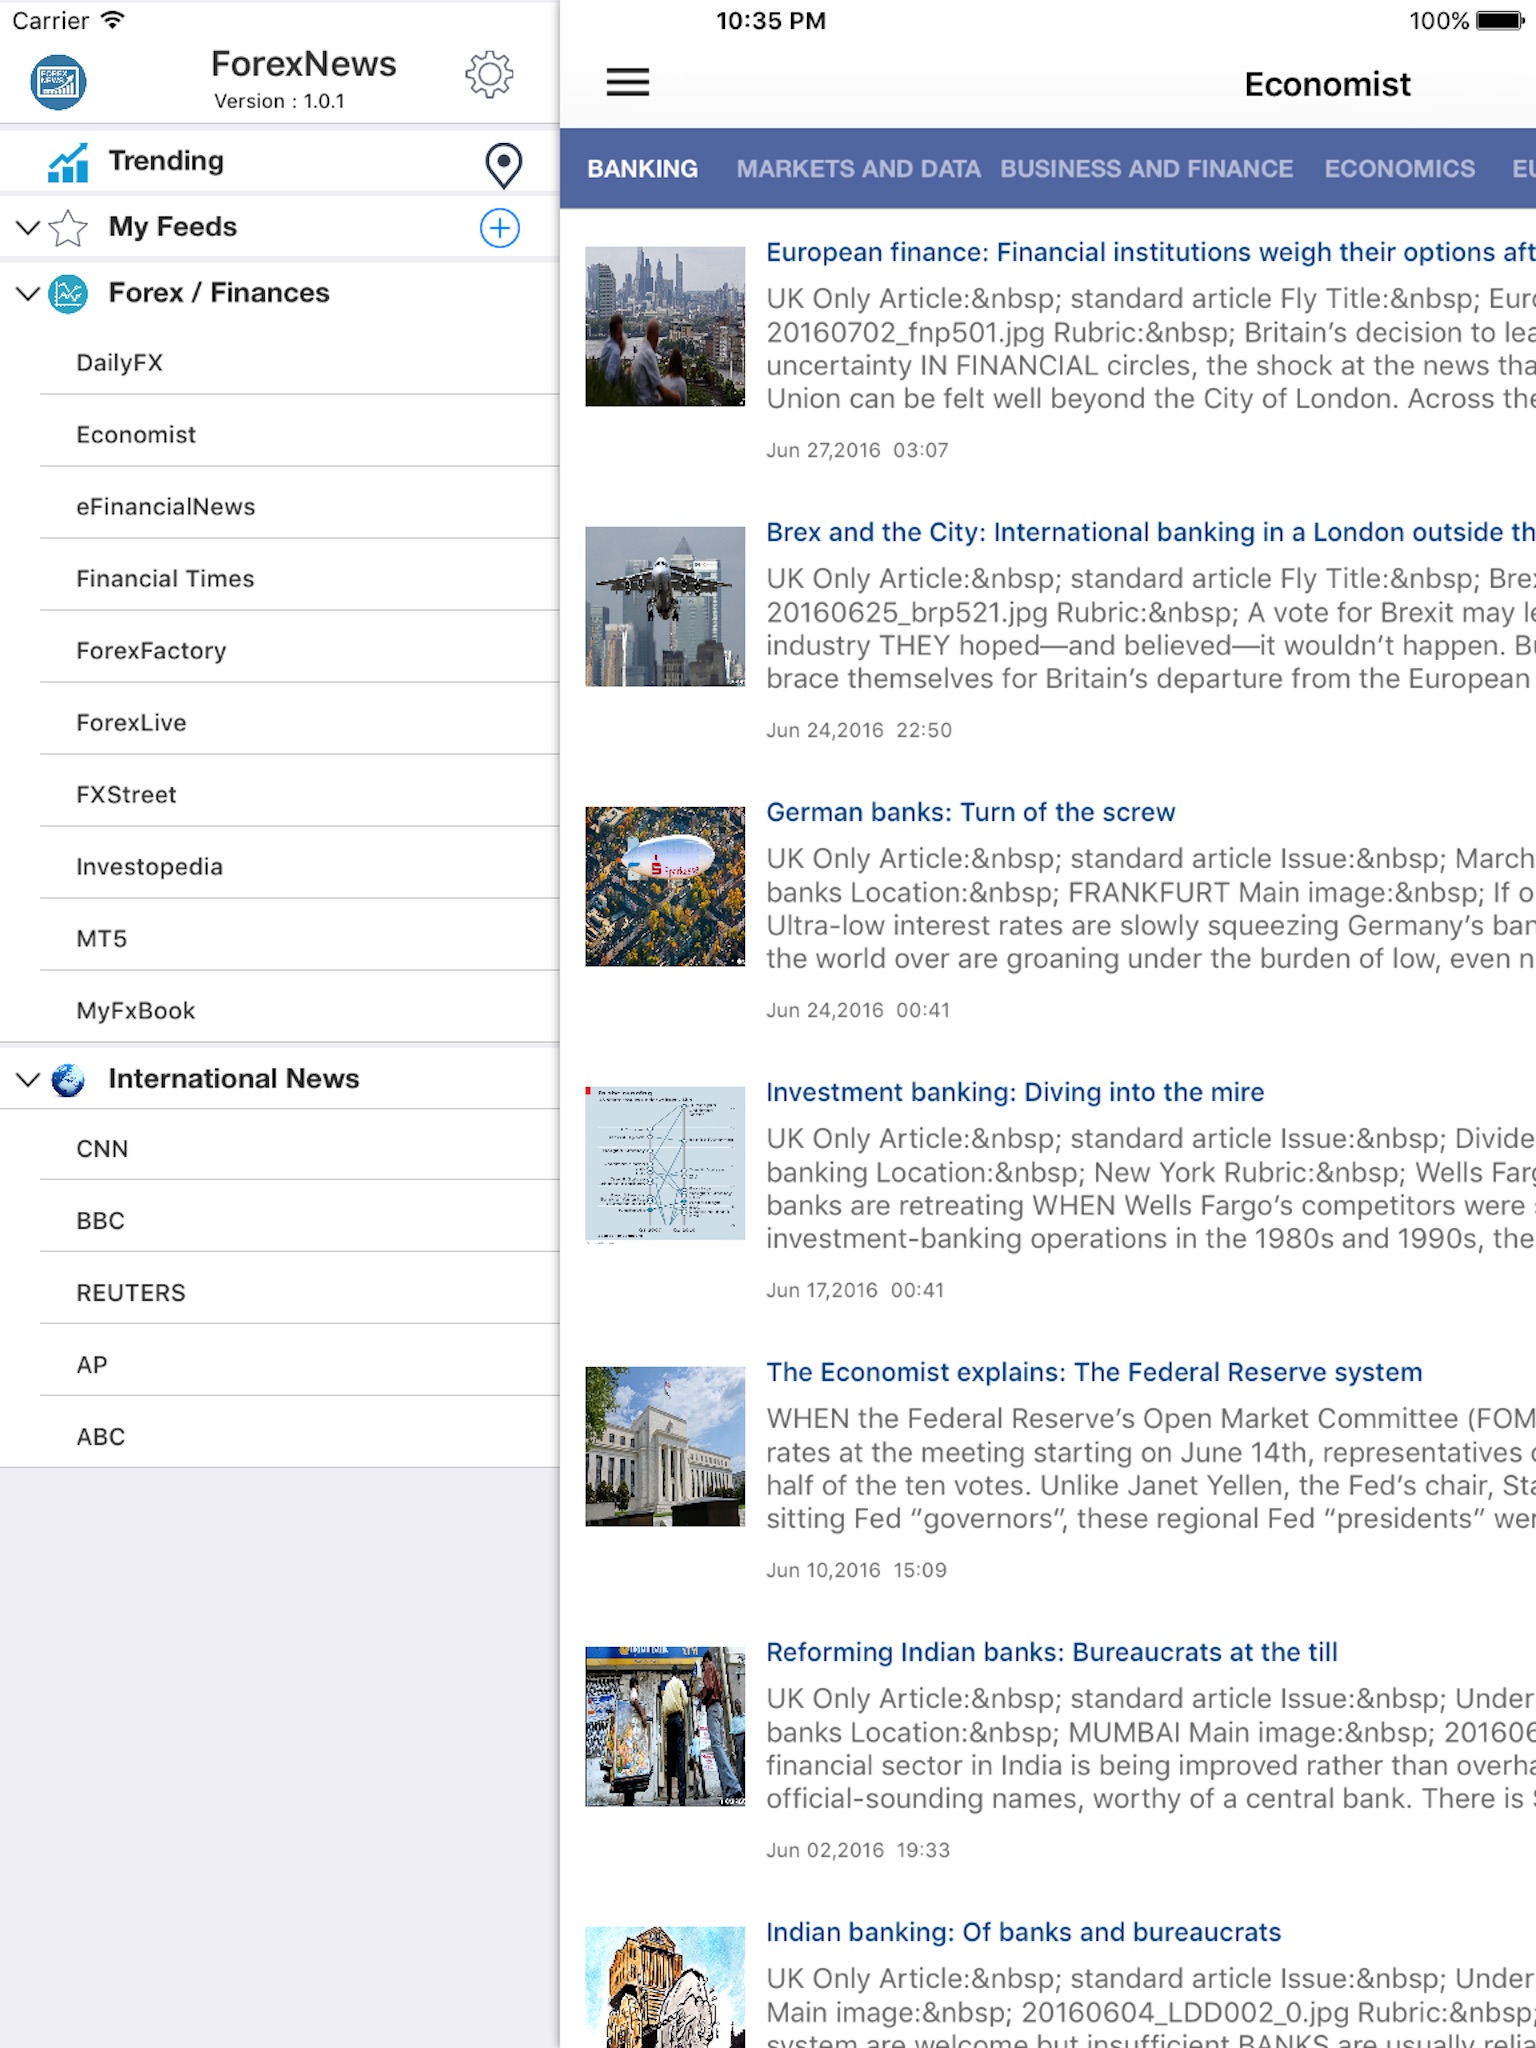
Task: Select the Economics tab
Action: click(x=1399, y=169)
